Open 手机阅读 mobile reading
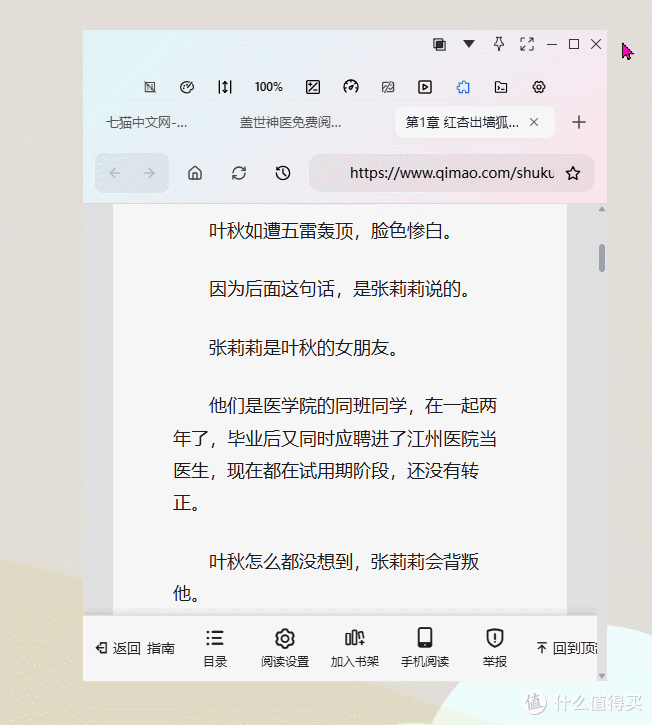 point(425,648)
